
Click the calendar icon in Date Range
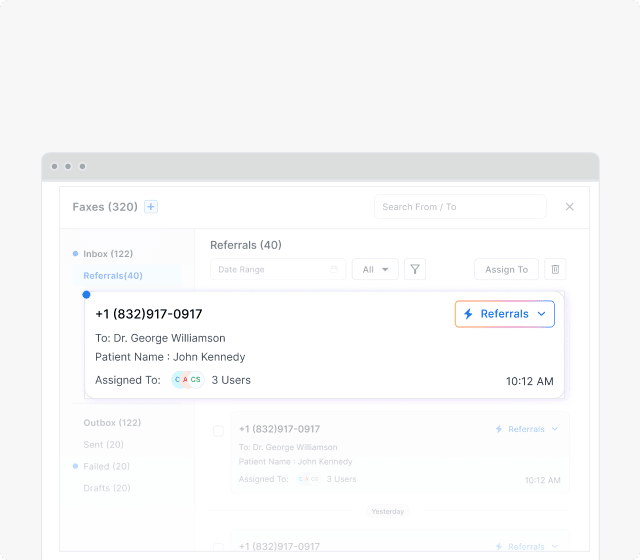tap(334, 269)
